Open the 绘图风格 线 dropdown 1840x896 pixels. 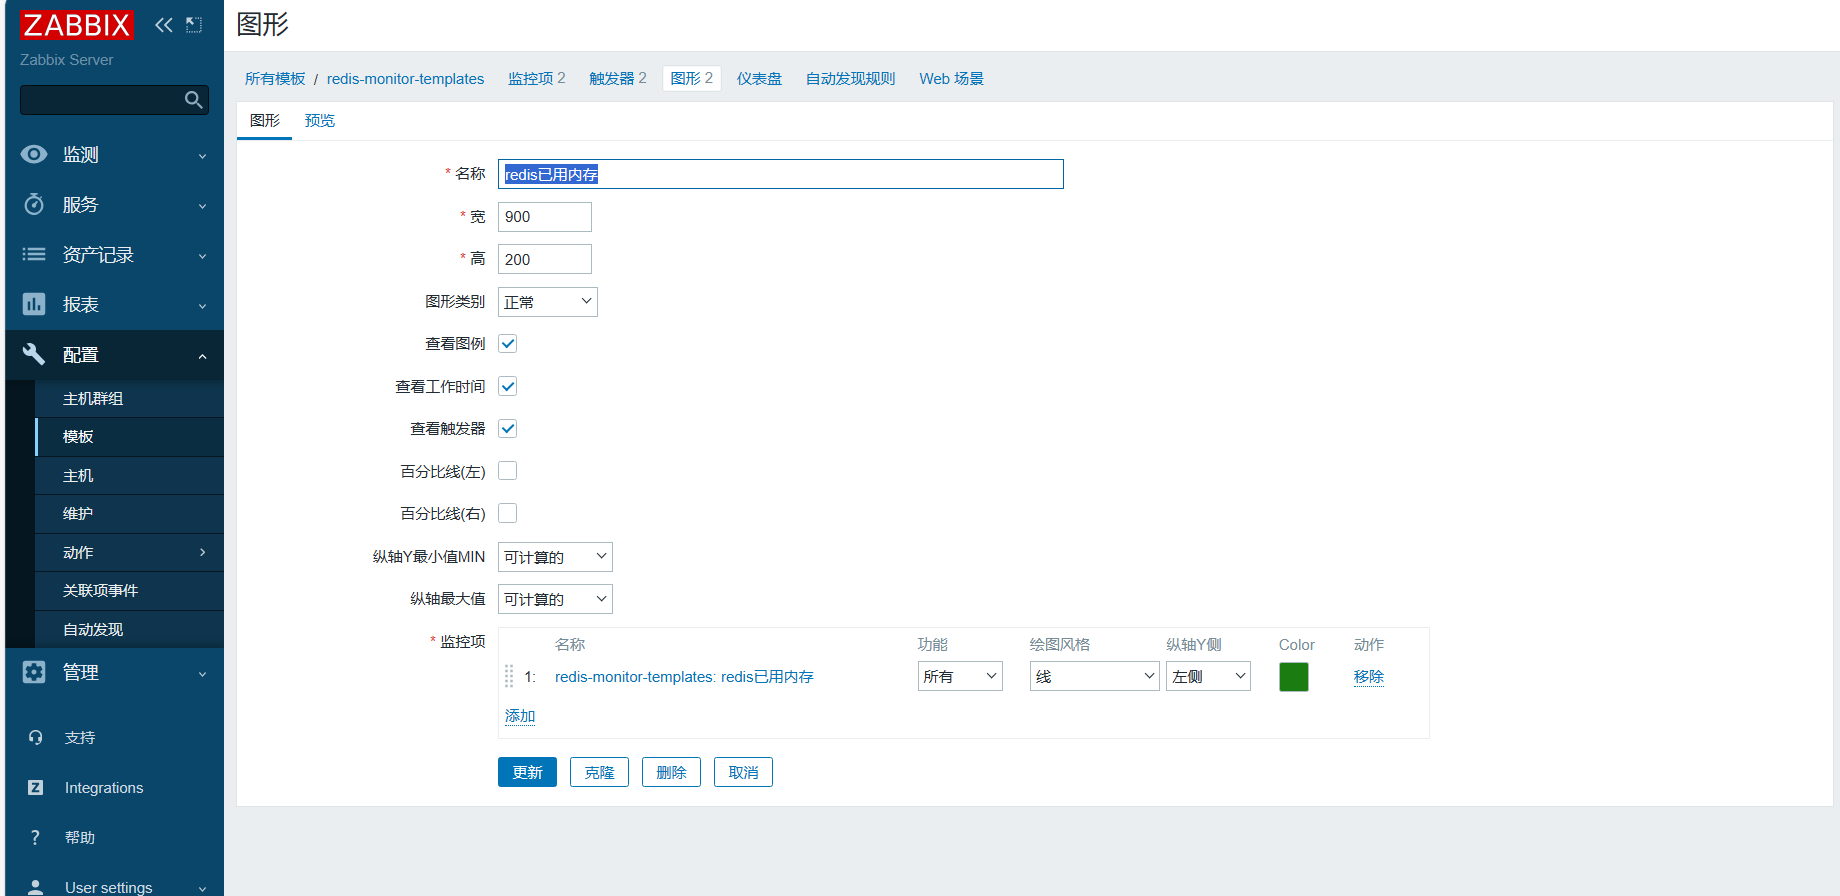[x=1095, y=676]
